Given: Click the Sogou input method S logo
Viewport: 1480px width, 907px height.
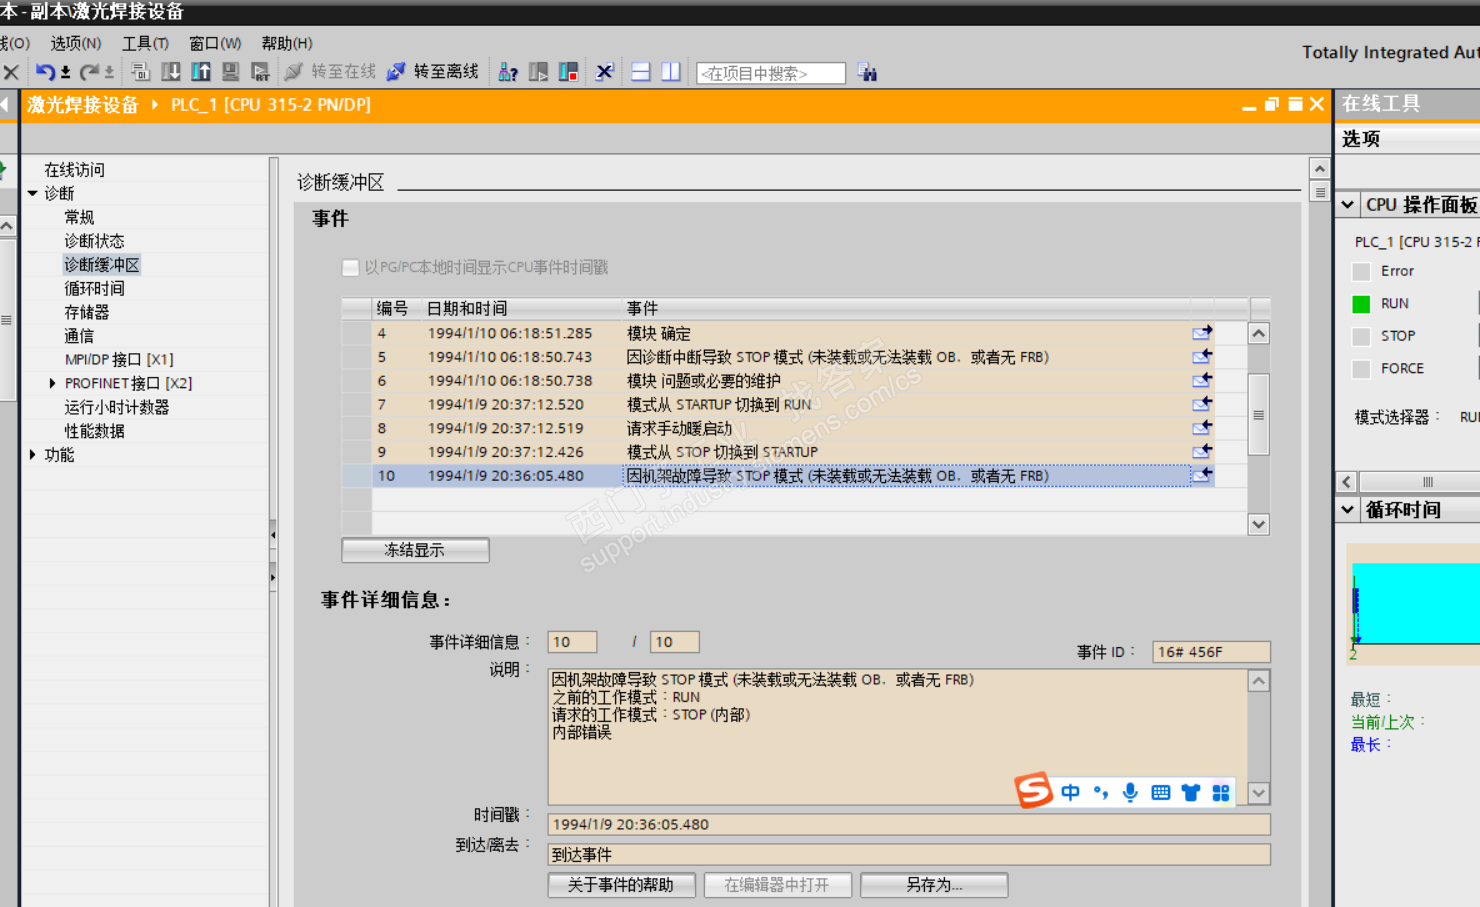Looking at the screenshot, I should [x=1034, y=790].
